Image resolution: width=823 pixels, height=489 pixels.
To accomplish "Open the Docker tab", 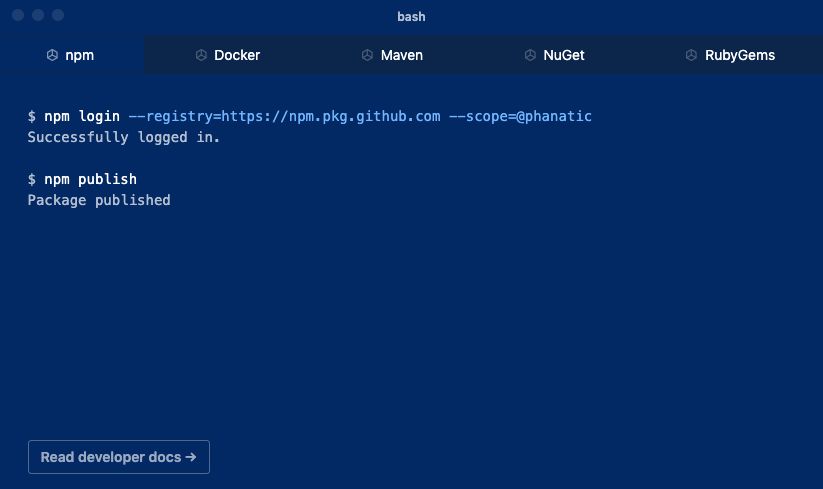I will click(227, 55).
